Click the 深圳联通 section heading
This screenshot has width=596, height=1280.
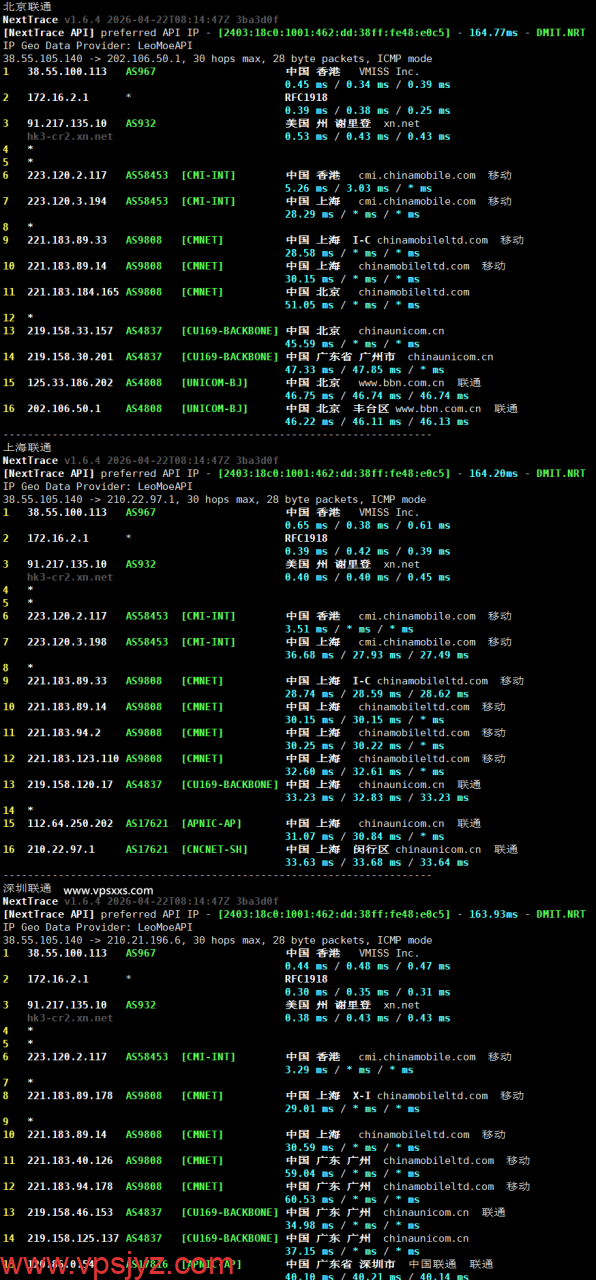pyautogui.click(x=28, y=888)
